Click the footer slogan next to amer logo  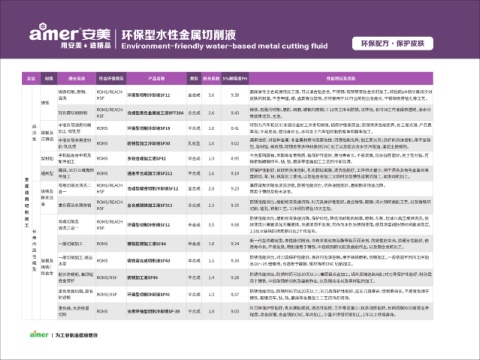(x=77, y=335)
